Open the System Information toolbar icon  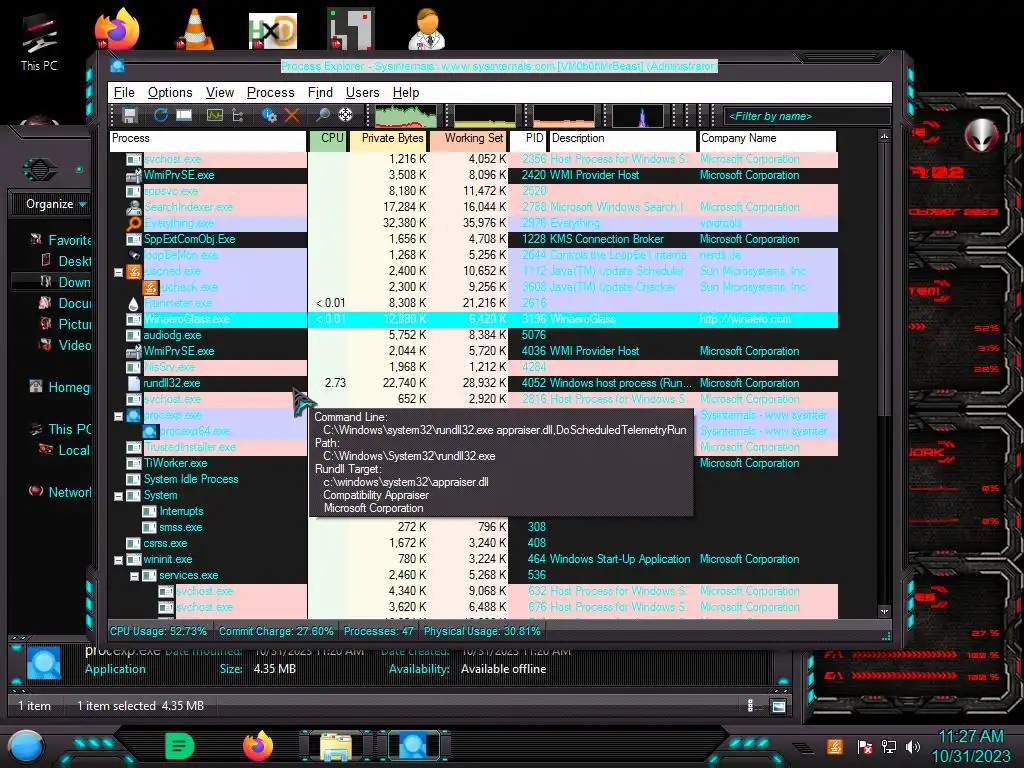pos(214,116)
